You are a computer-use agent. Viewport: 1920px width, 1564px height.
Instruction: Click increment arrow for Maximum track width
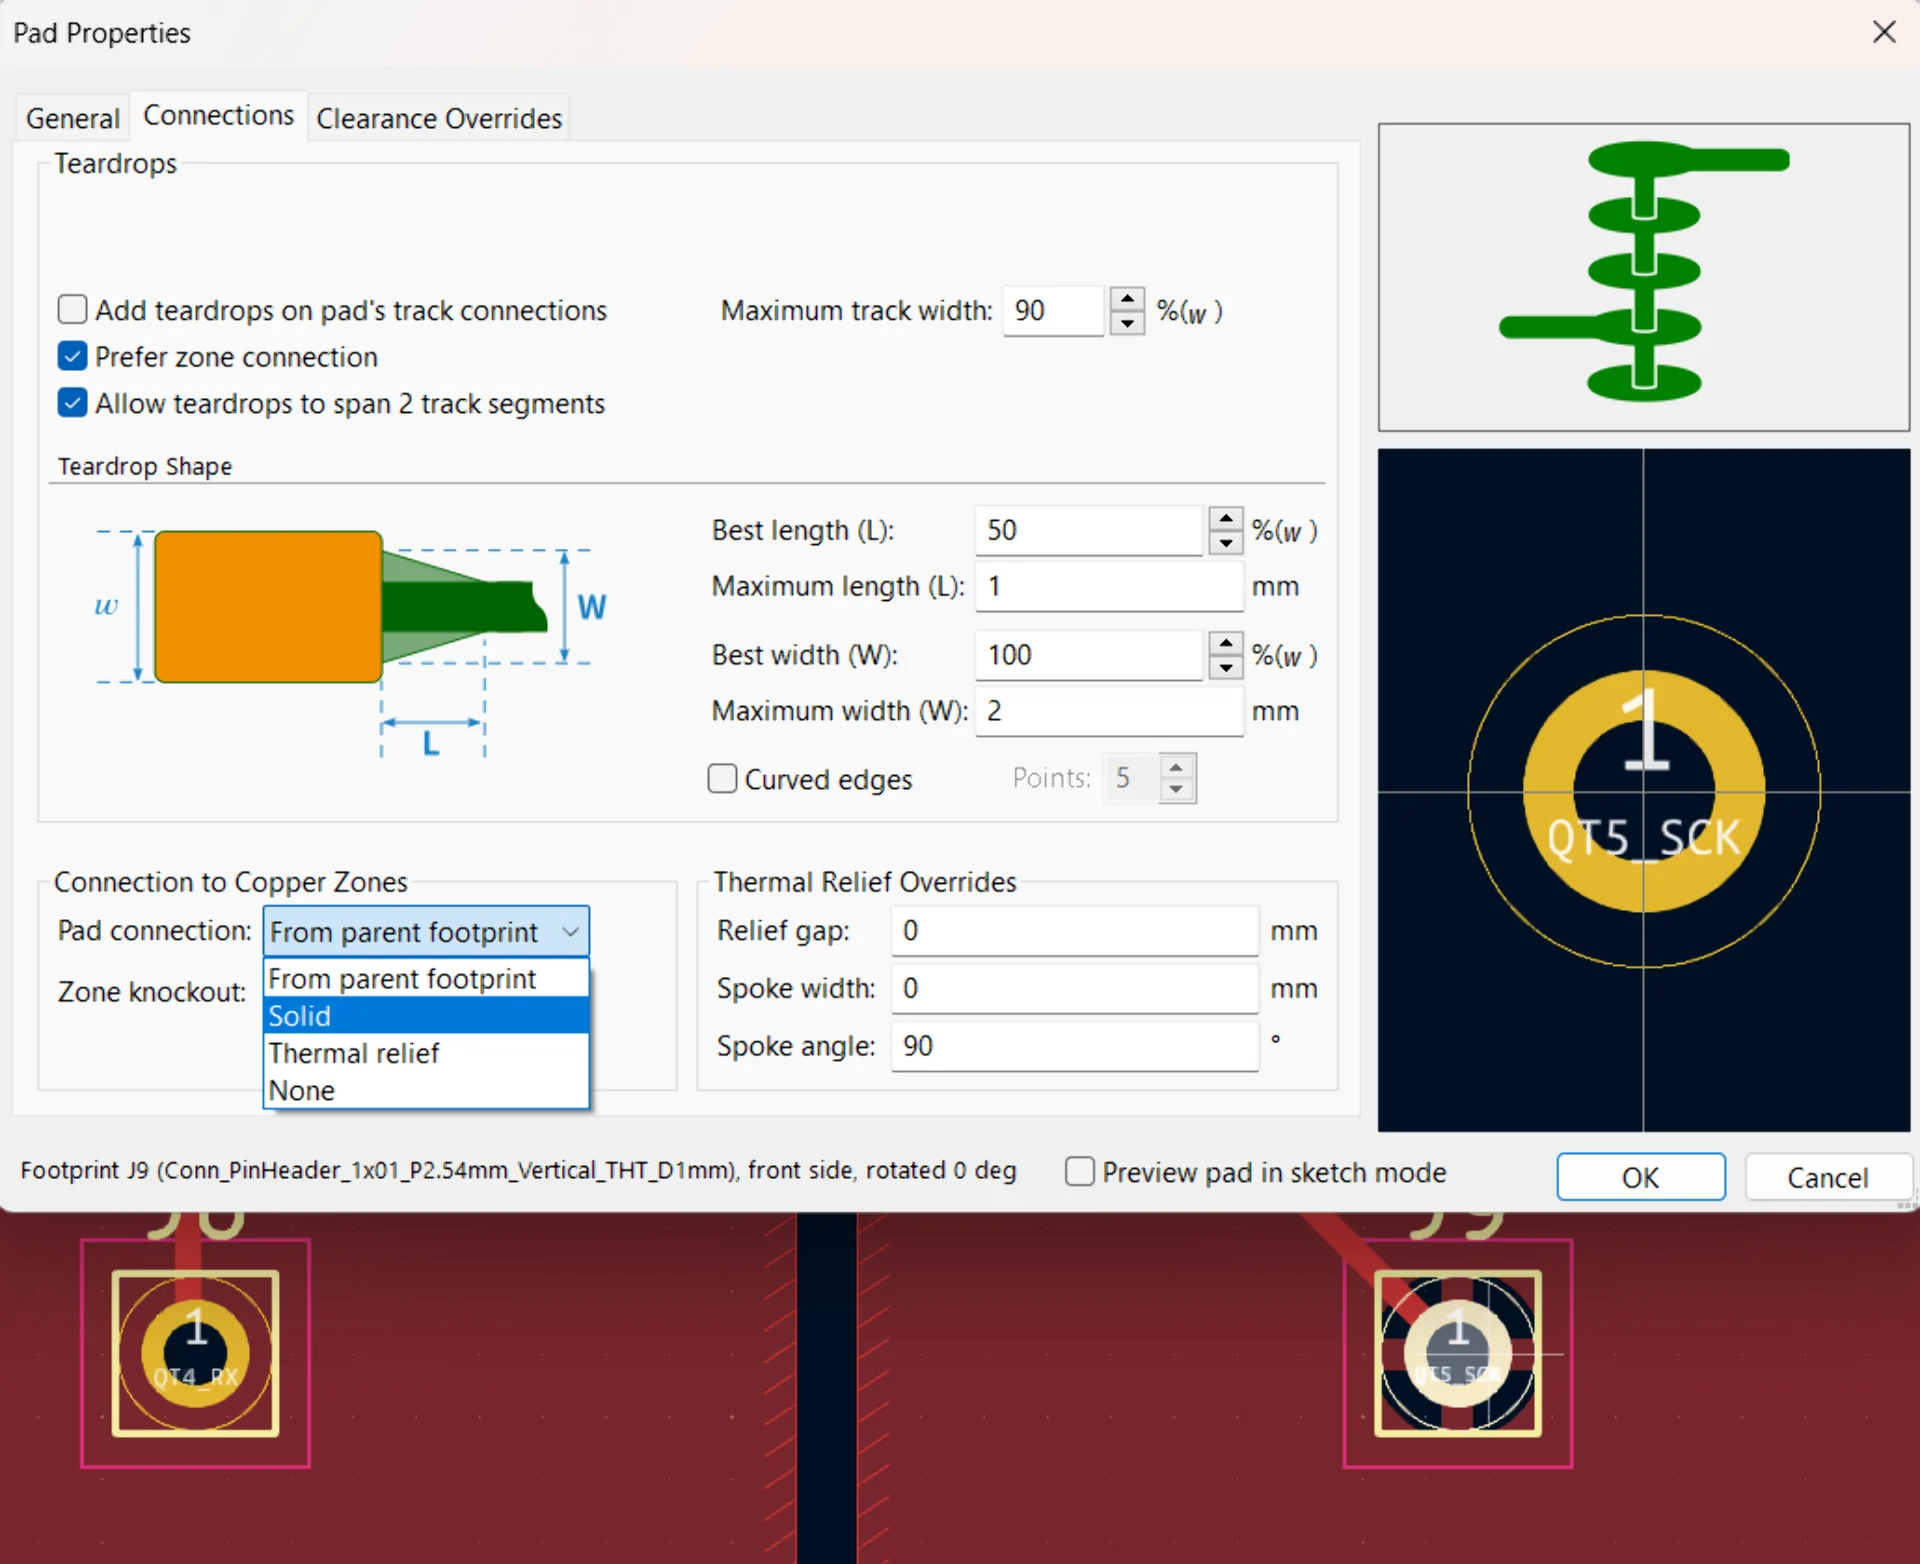(x=1127, y=299)
